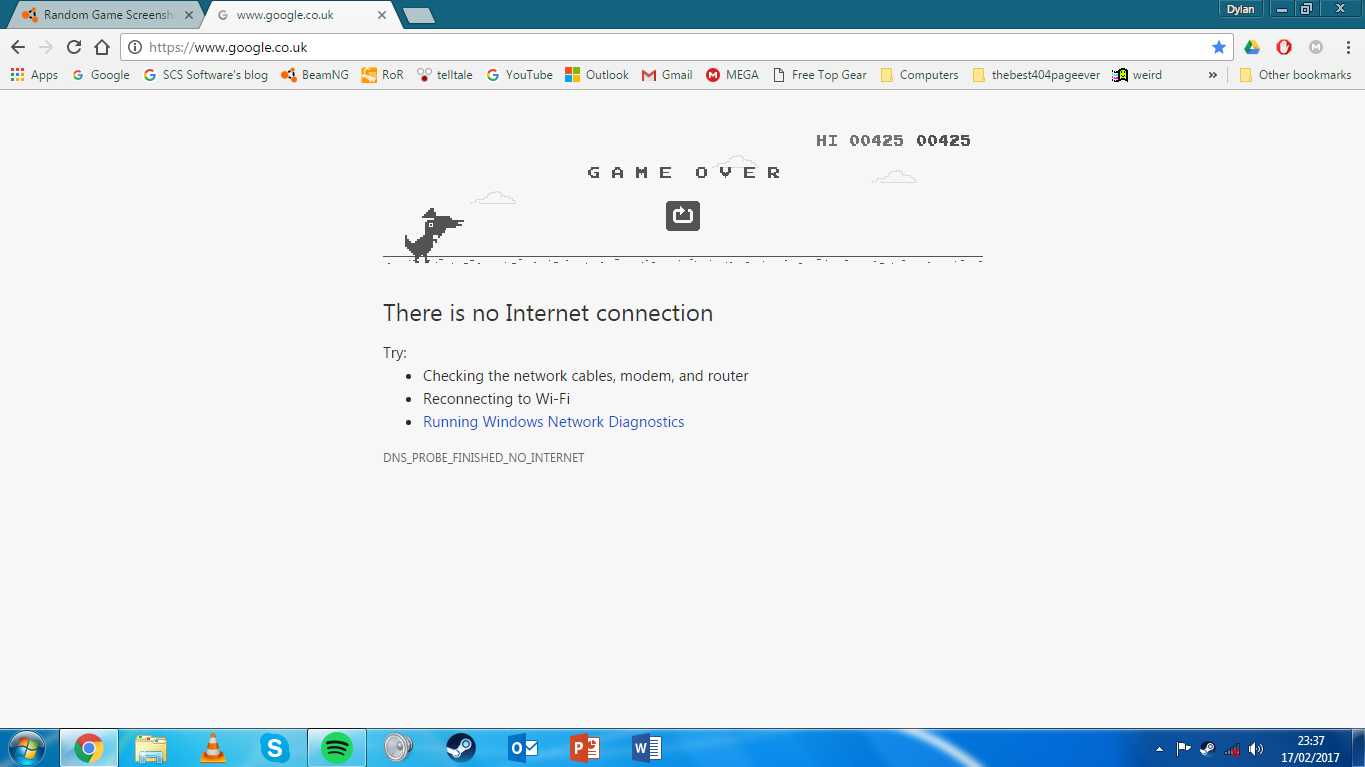Viewport: 1365px width, 767px height.
Task: Open the Free Top Gear bookmark
Action: pyautogui.click(x=820, y=75)
